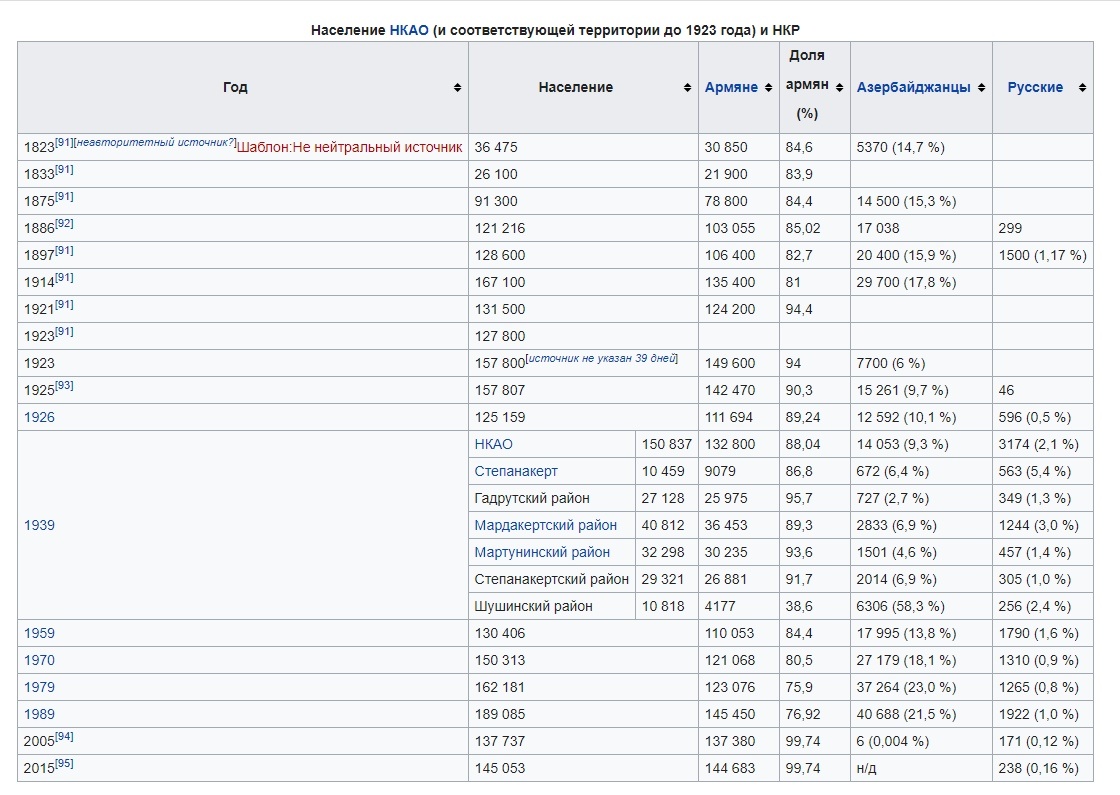This screenshot has height=795, width=1120.
Task: Sort by Доля армян (%) column arrows
Action: pyautogui.click(x=839, y=88)
